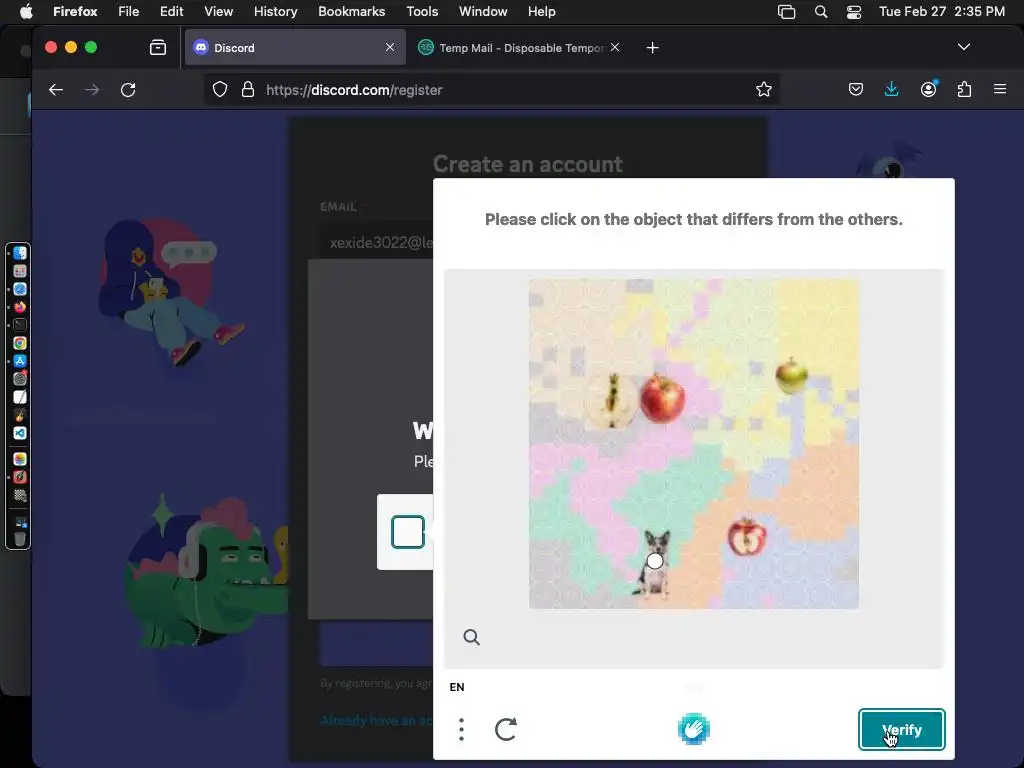
Task: Go back to the previous page
Action: coord(56,89)
